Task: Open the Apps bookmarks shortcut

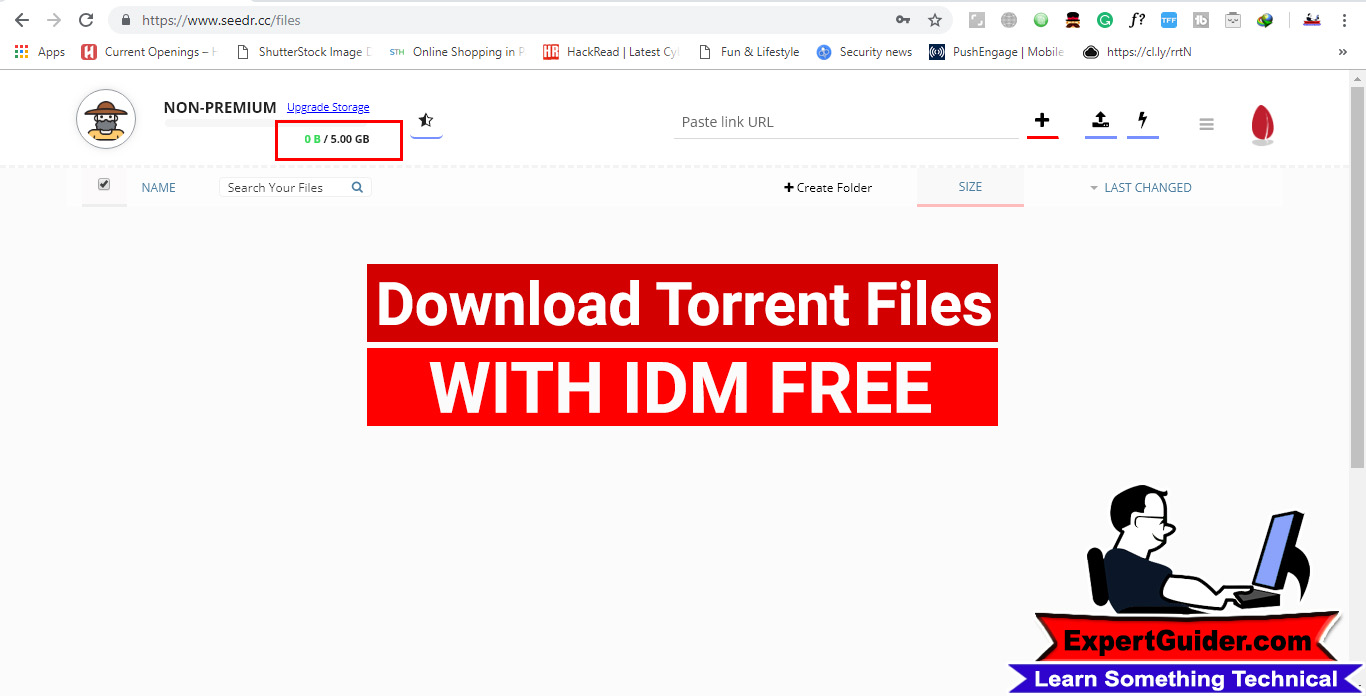Action: click(x=40, y=52)
